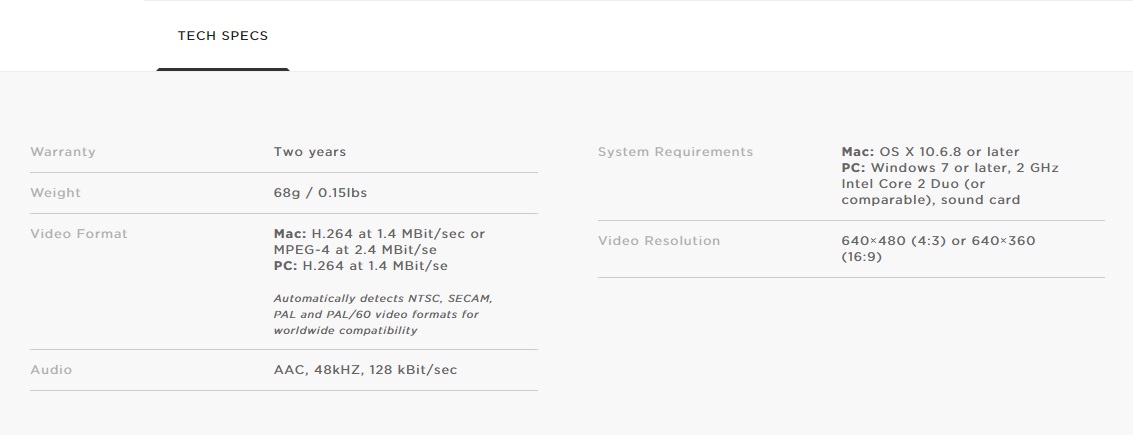1133x435 pixels.
Task: Select the 'Mac: OS X 10.6.8 or later' line
Action: [930, 152]
